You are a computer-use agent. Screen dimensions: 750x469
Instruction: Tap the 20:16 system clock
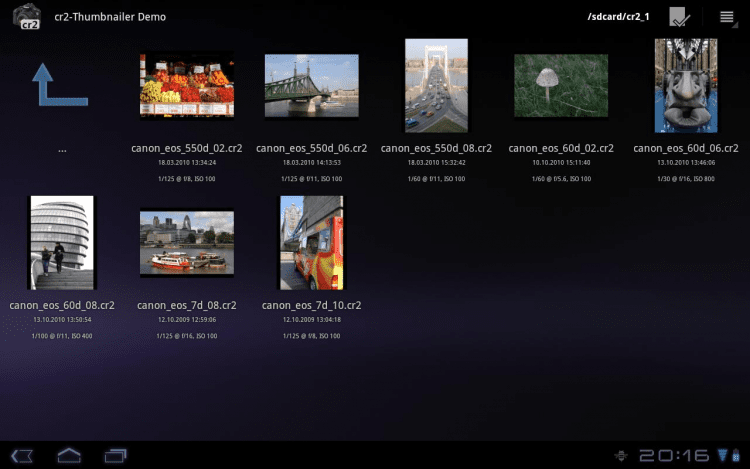tap(674, 456)
